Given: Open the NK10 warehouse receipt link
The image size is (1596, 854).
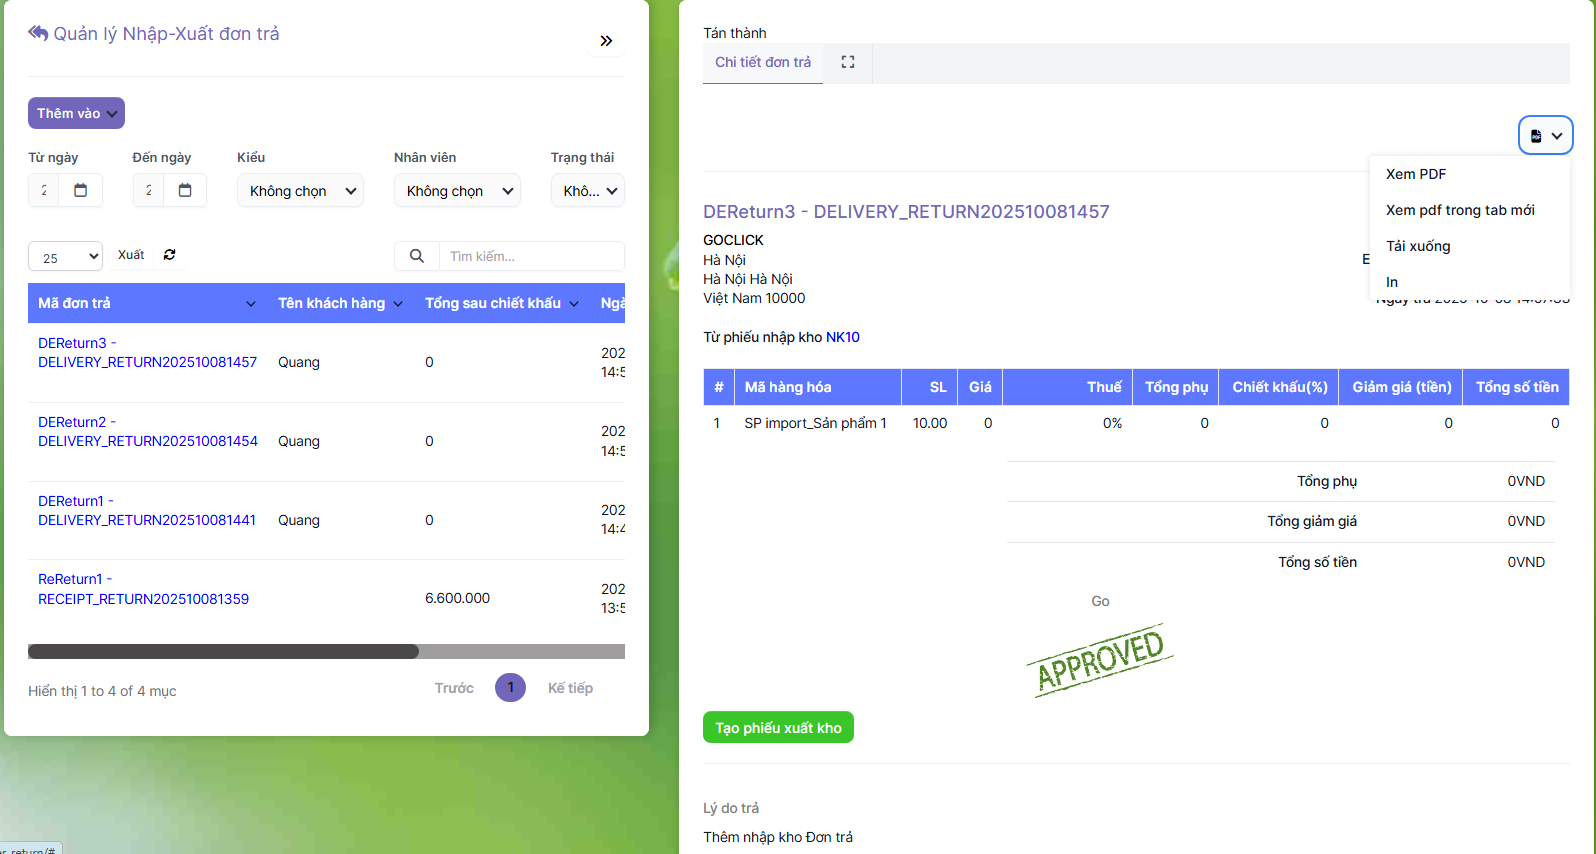Looking at the screenshot, I should (843, 337).
